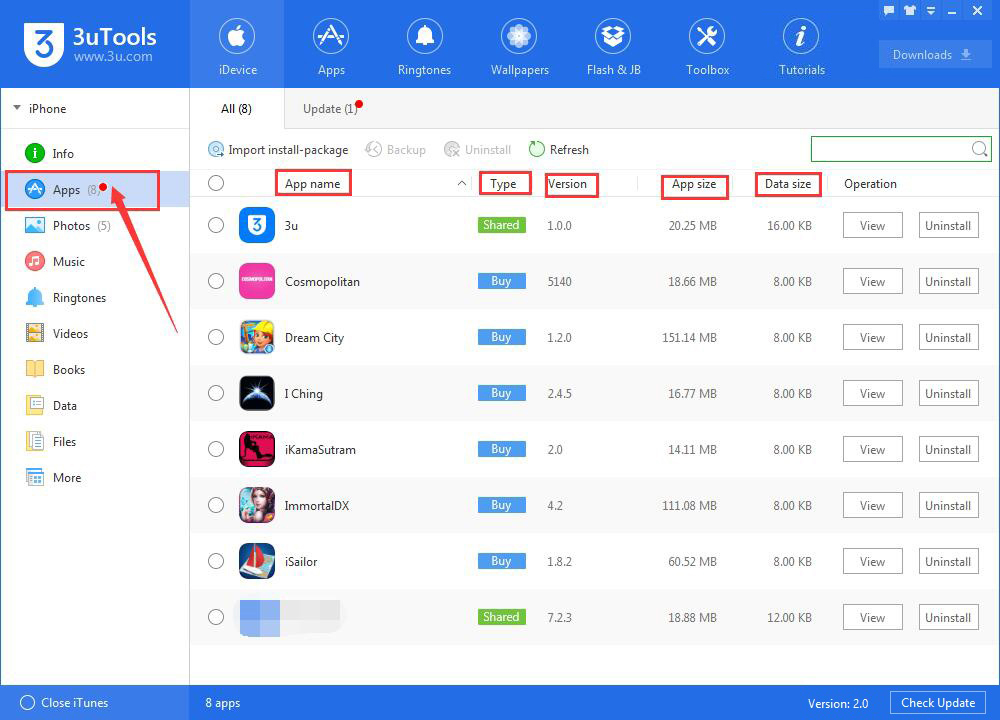Click the 3u app icon
The width and height of the screenshot is (1000, 720).
(x=256, y=225)
